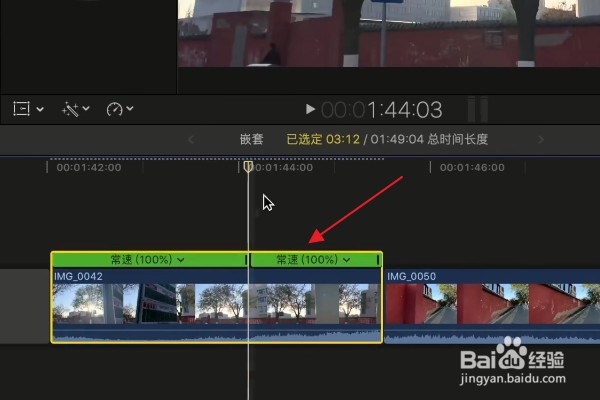Click the first speed segment retime handle
600x400 pixels.
coord(246,260)
